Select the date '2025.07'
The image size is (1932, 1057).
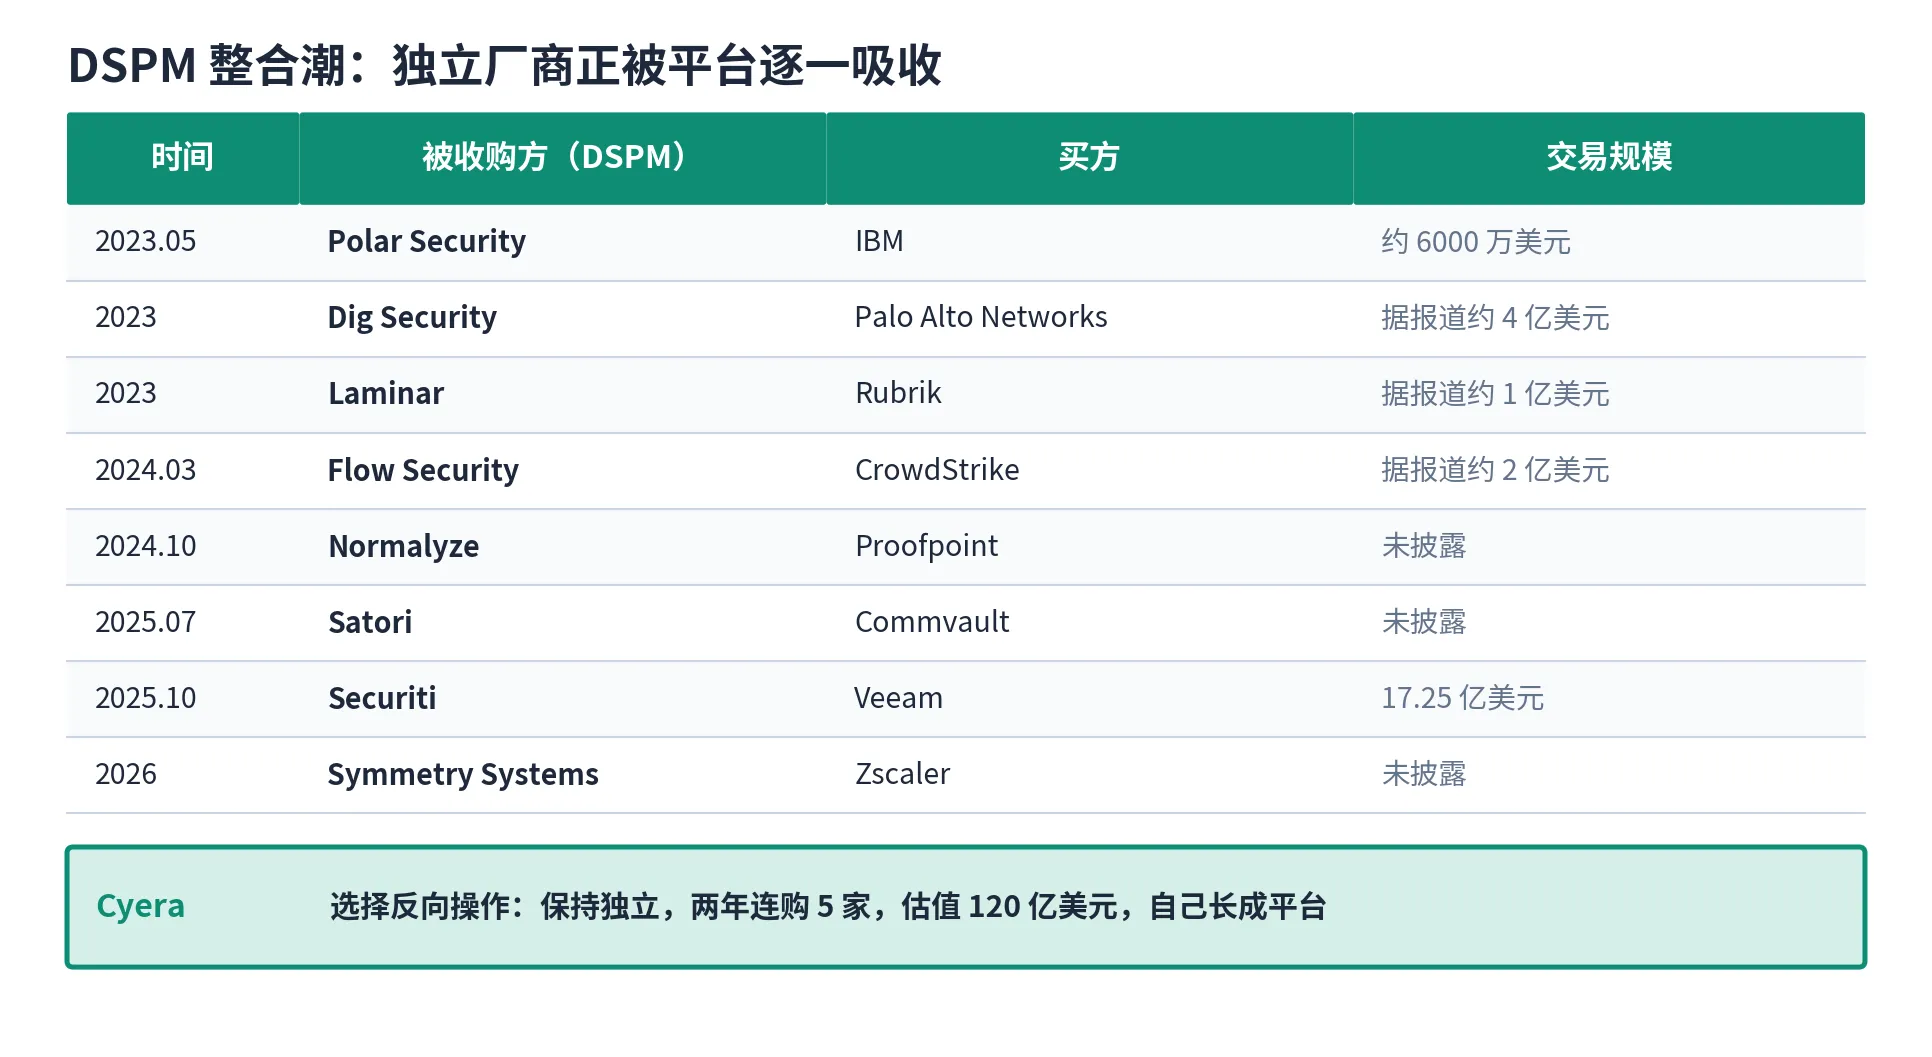point(145,622)
